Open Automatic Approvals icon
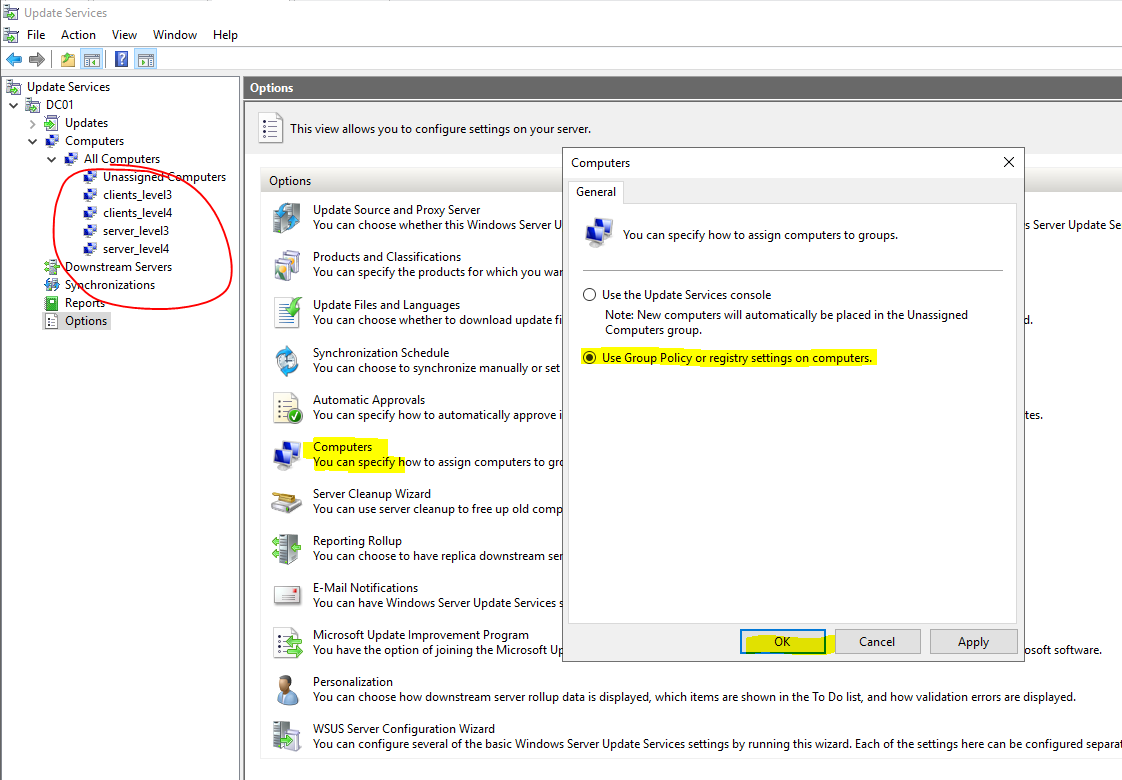This screenshot has width=1122, height=780. 287,408
